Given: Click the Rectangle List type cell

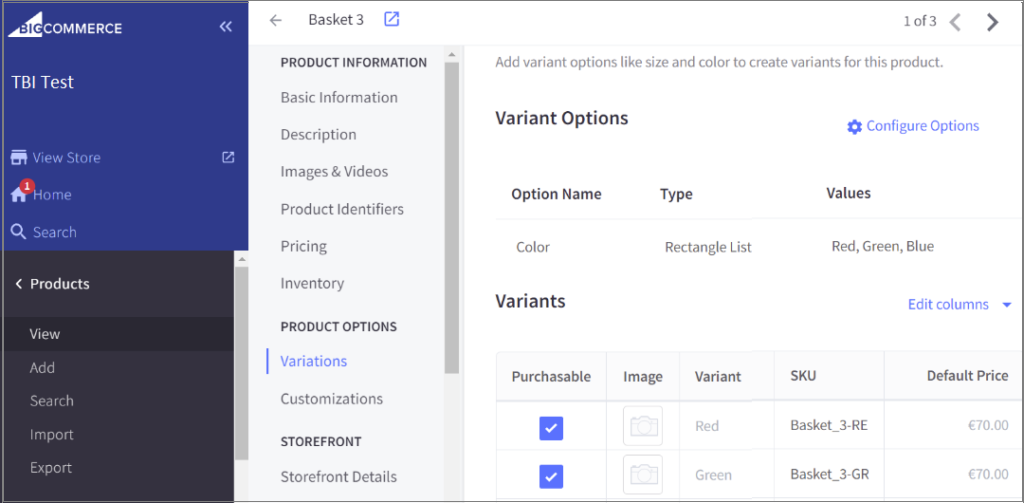Looking at the screenshot, I should click(708, 247).
